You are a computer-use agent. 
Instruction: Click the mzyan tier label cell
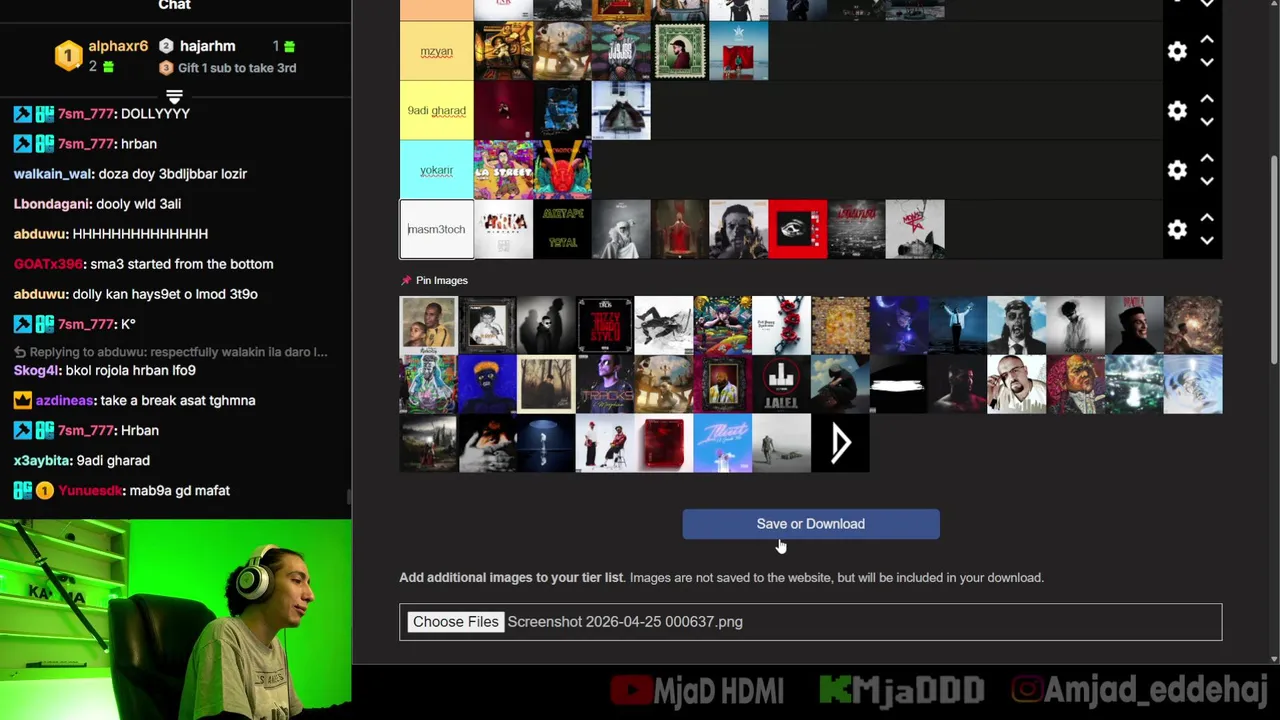pos(436,51)
